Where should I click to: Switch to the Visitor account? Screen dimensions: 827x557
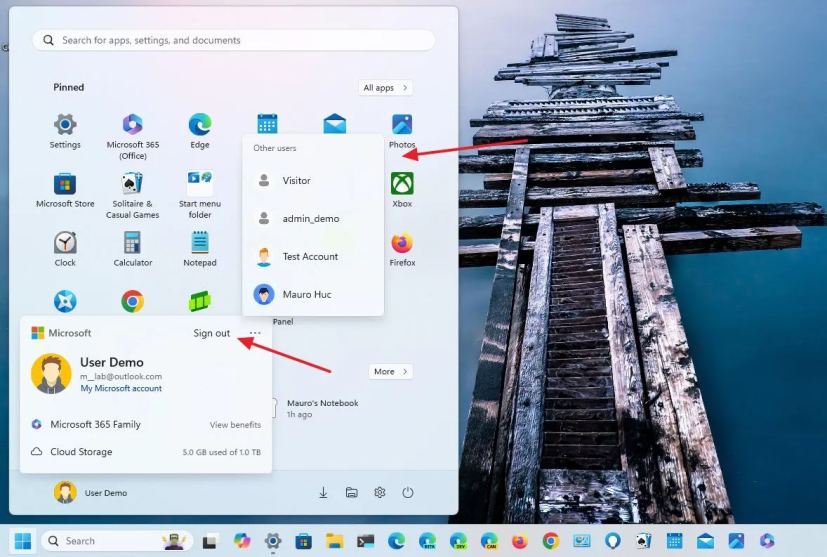point(313,180)
